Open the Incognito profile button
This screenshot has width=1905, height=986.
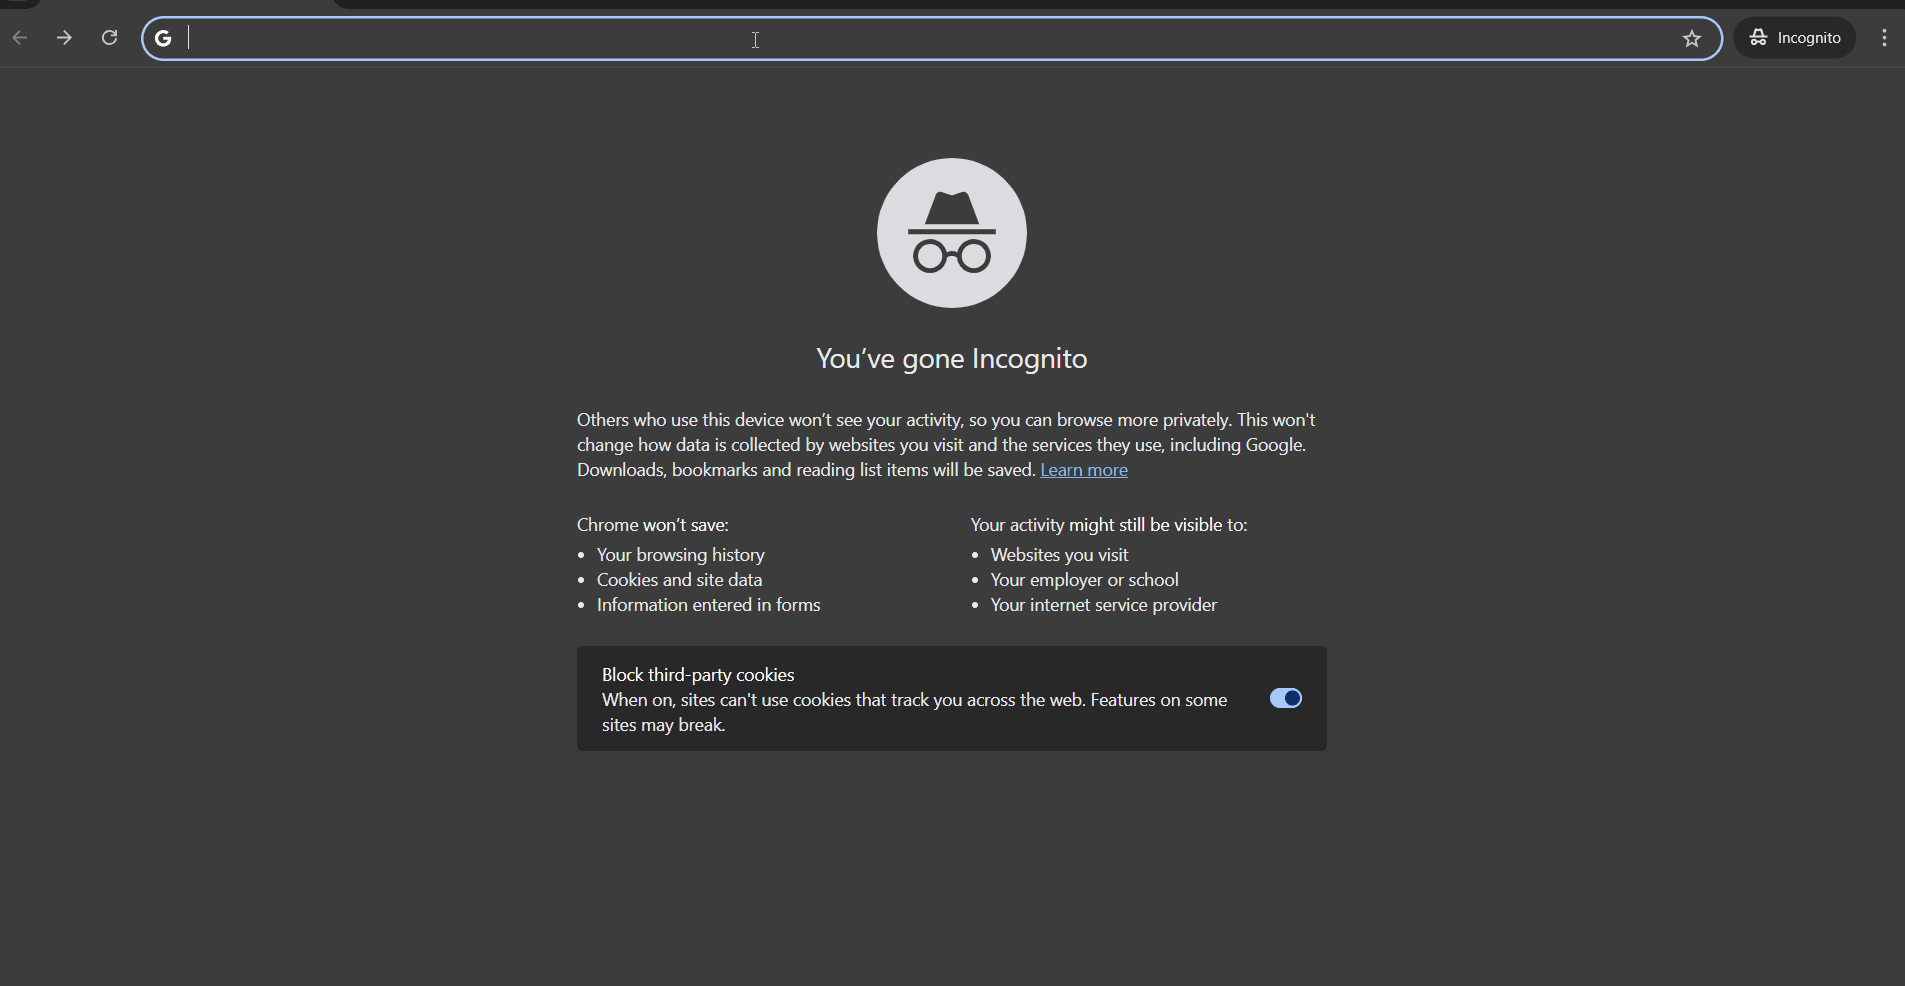coord(1795,38)
